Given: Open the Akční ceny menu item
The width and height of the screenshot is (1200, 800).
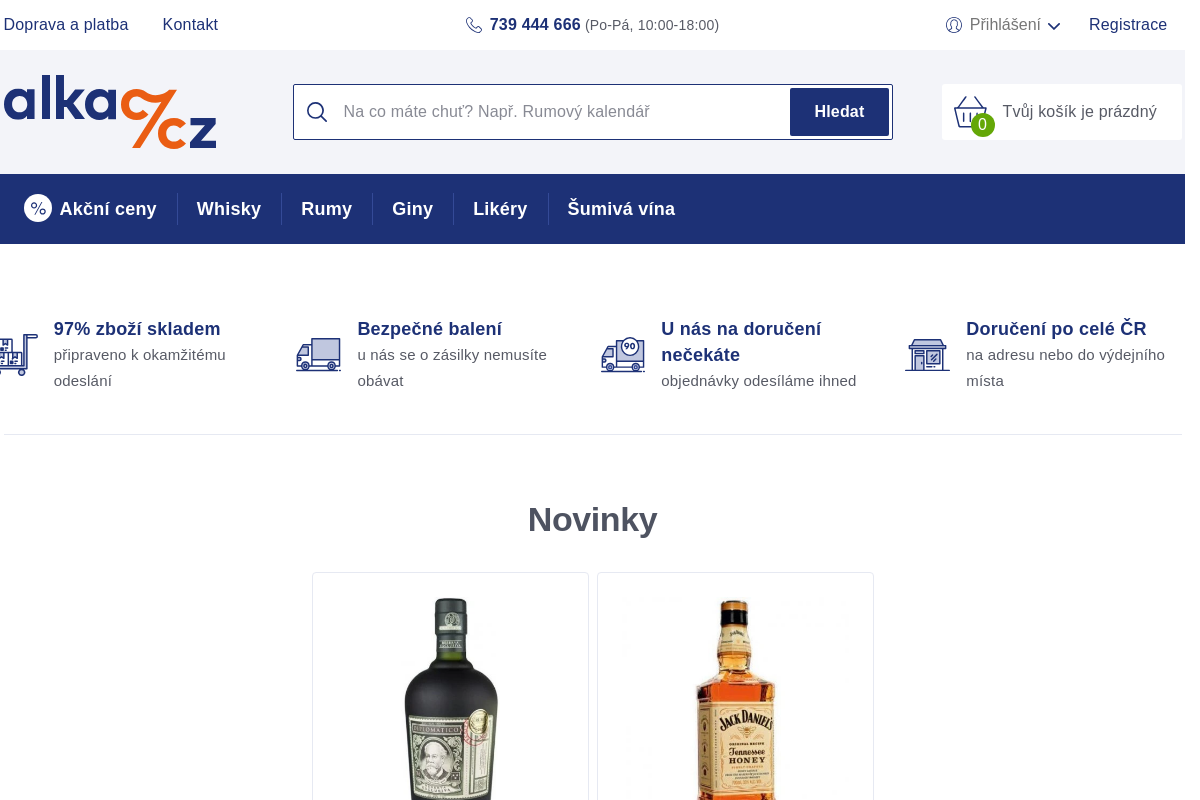Looking at the screenshot, I should pyautogui.click(x=91, y=209).
